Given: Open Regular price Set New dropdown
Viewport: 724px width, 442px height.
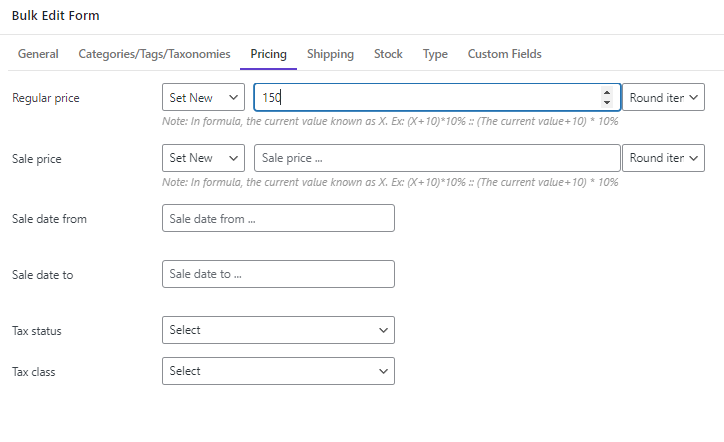Looking at the screenshot, I should 203,97.
